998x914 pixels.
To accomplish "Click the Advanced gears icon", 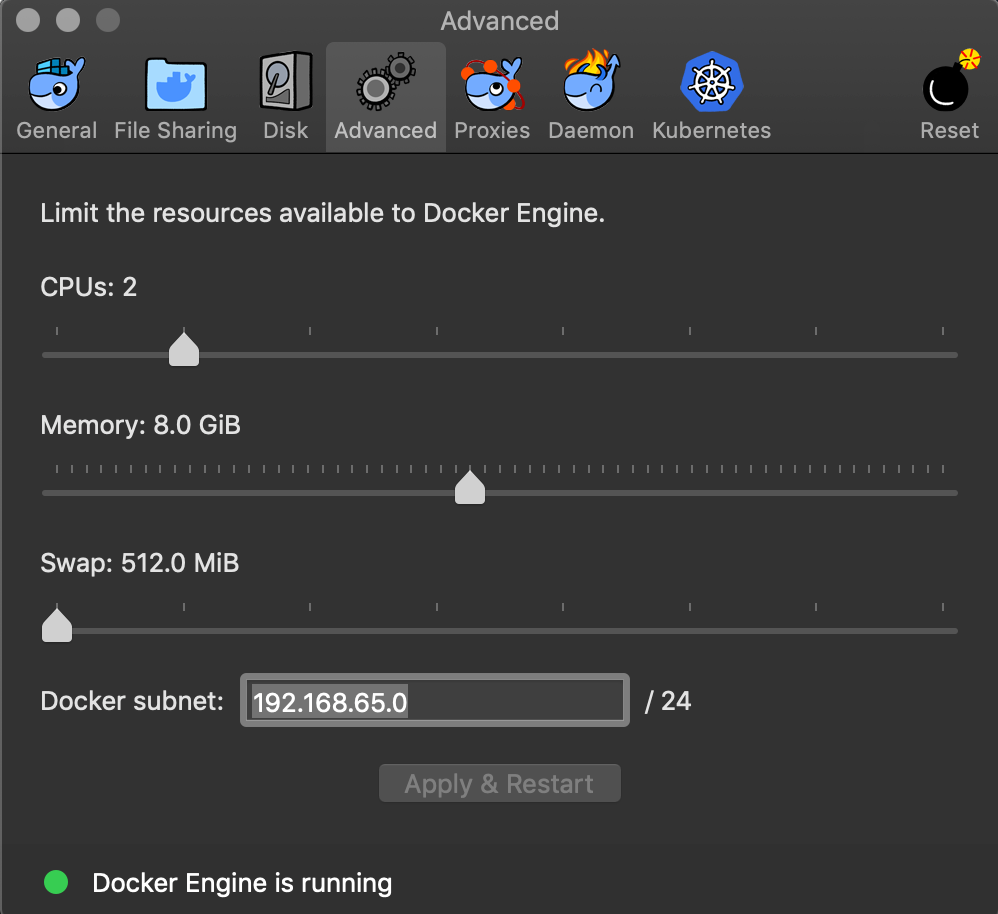I will point(386,81).
